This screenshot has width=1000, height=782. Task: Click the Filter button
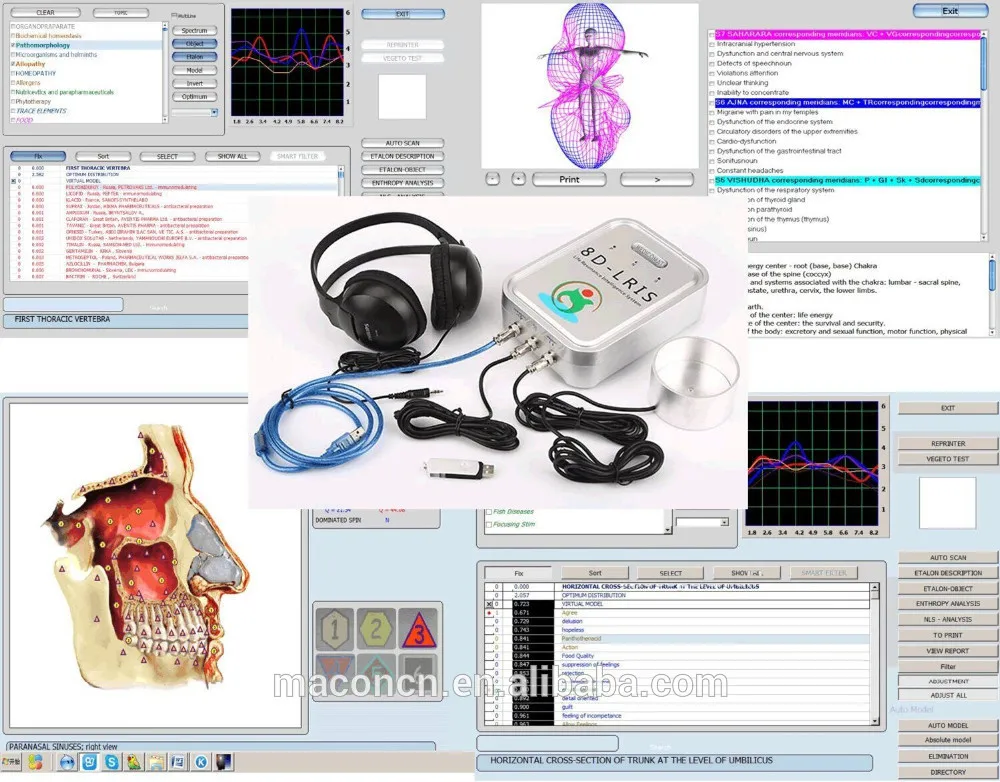tap(948, 667)
